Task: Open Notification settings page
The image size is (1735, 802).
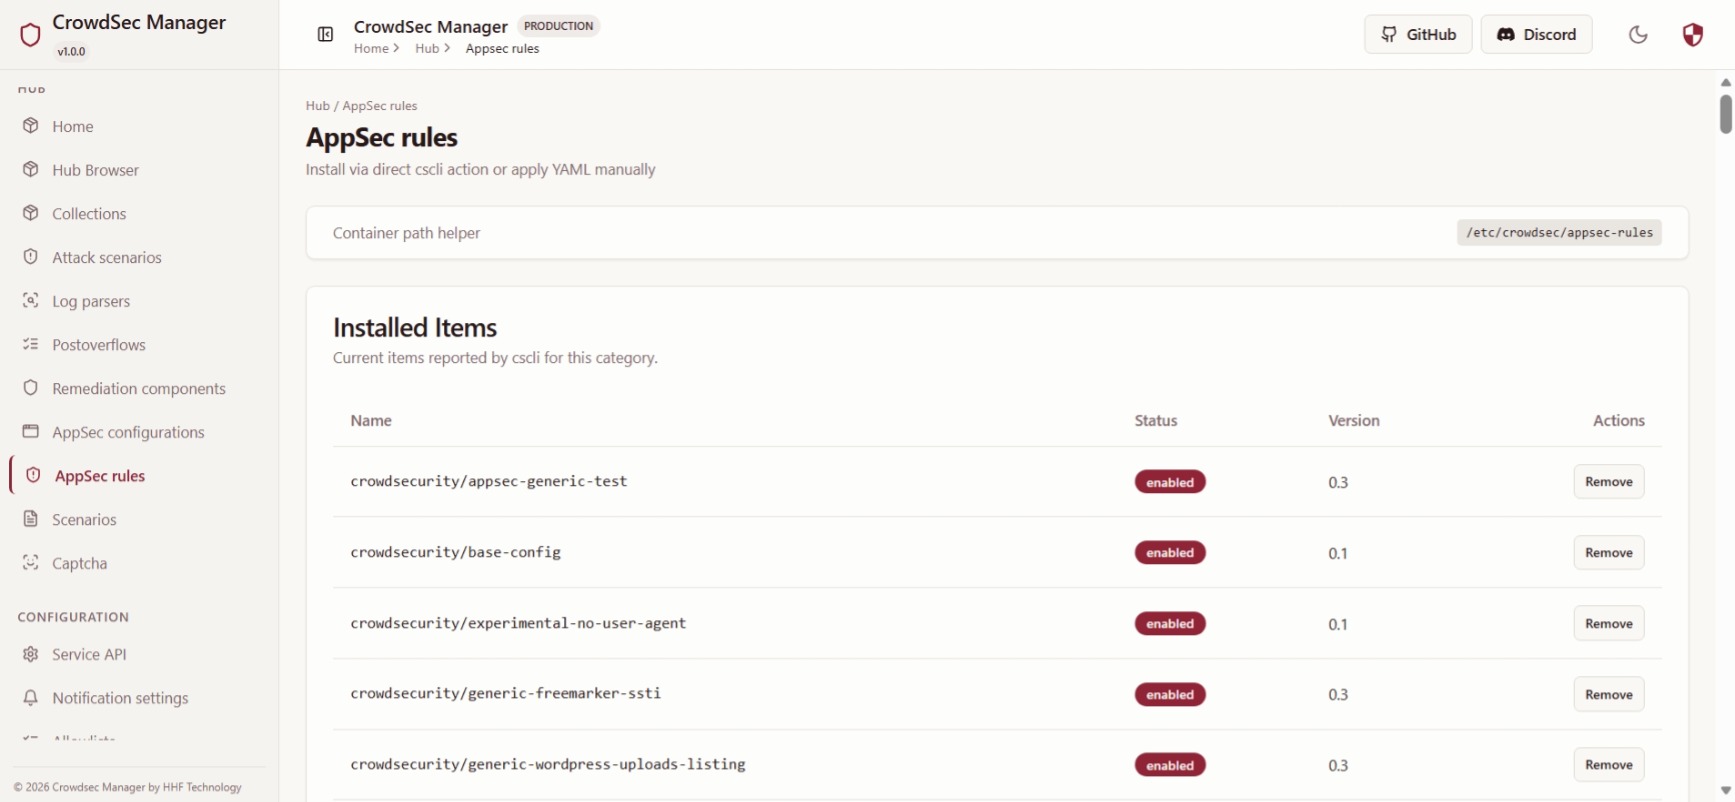Action: pos(139,698)
